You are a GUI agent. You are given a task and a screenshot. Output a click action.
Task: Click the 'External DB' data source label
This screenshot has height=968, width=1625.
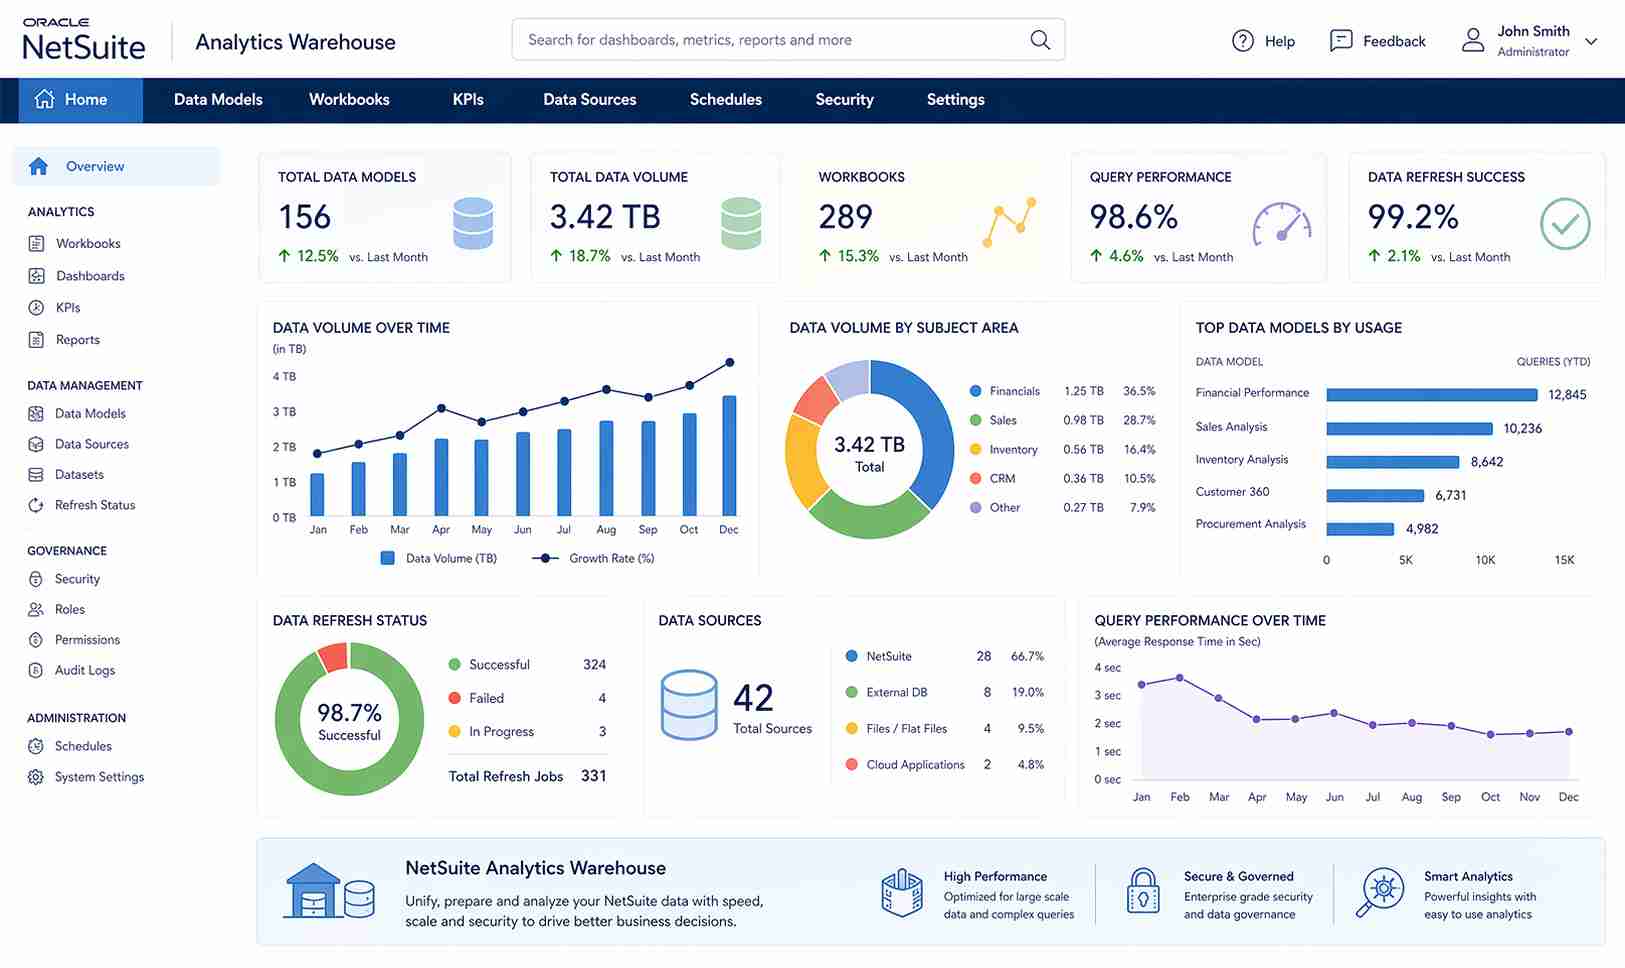(x=897, y=692)
